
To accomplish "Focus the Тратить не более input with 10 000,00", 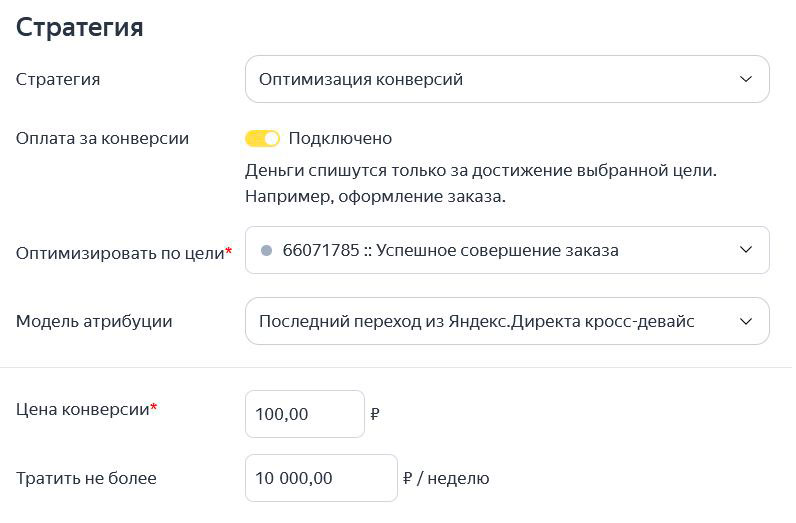I will (321, 478).
